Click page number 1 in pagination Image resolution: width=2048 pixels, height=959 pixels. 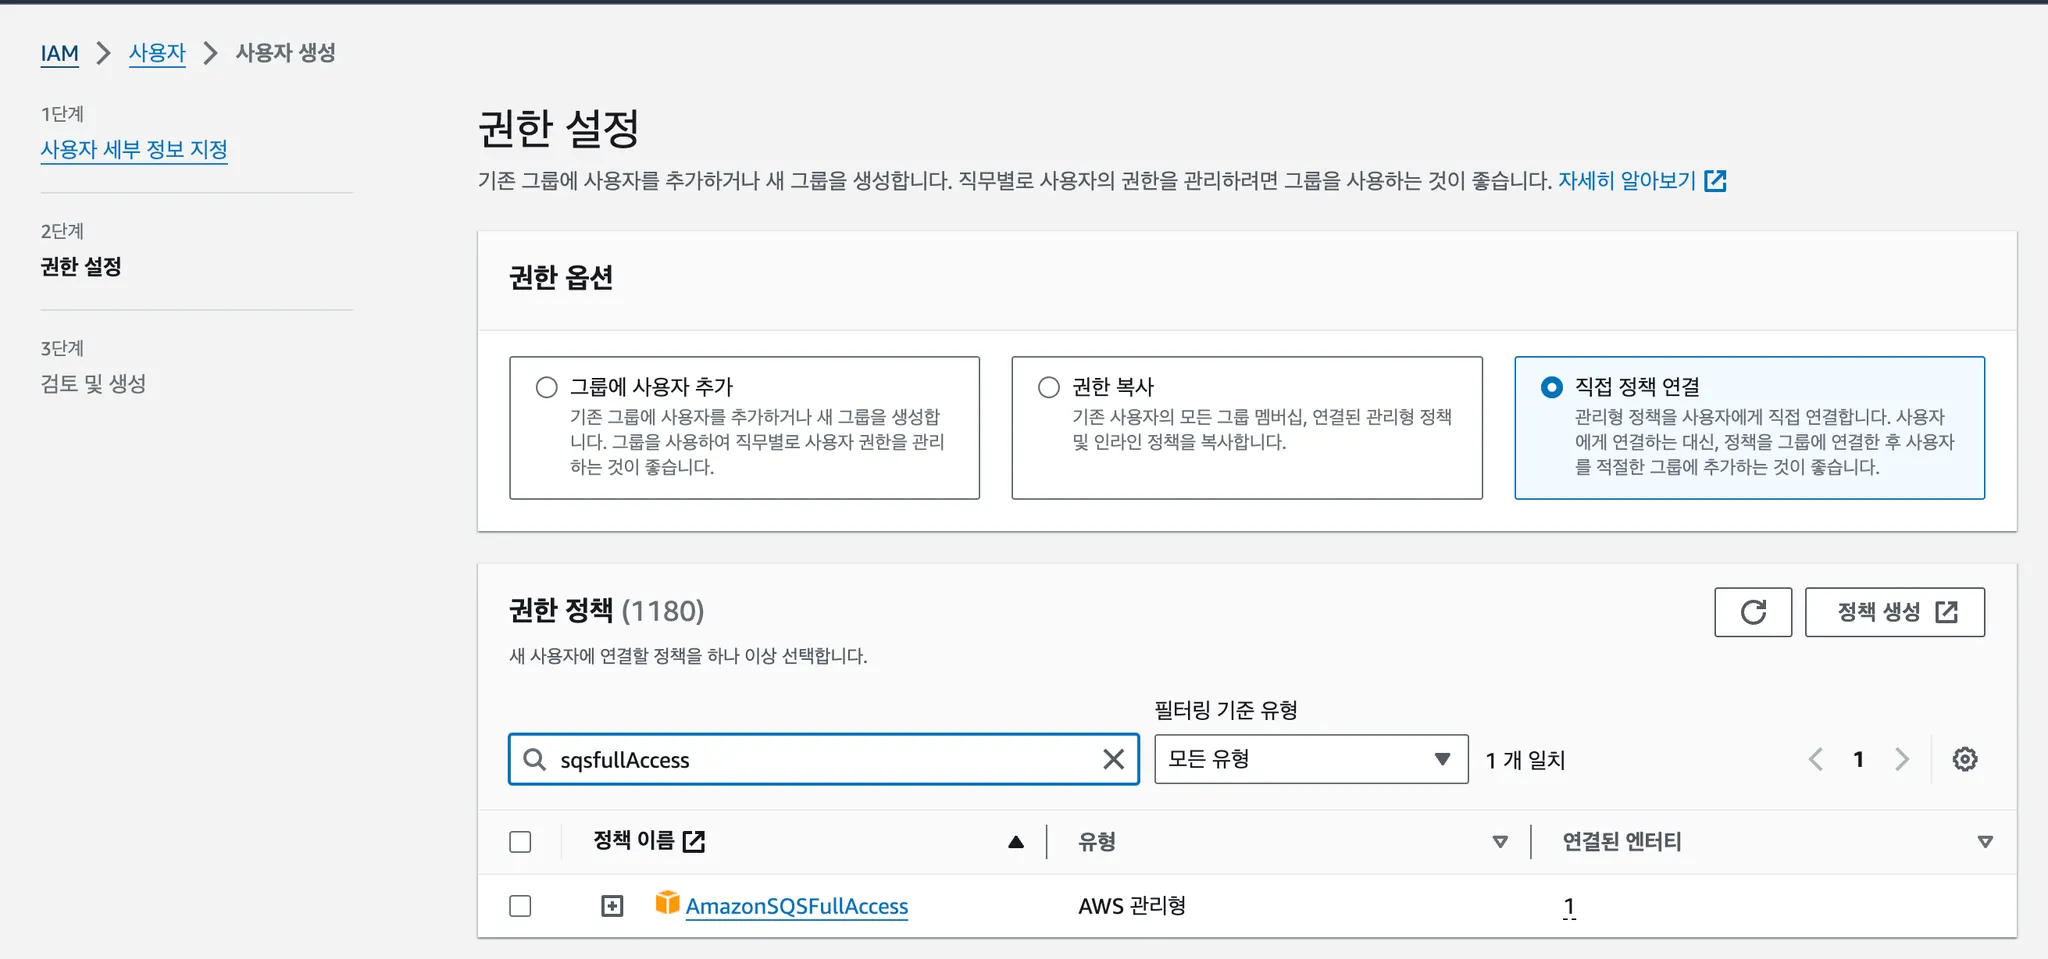[1858, 760]
